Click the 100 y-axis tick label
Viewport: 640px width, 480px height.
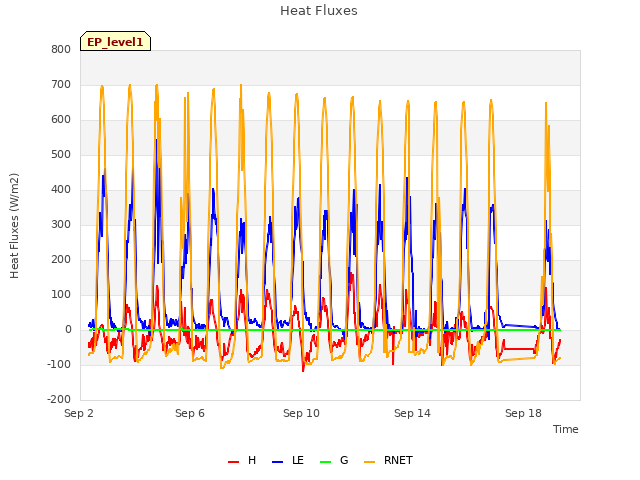(61, 295)
